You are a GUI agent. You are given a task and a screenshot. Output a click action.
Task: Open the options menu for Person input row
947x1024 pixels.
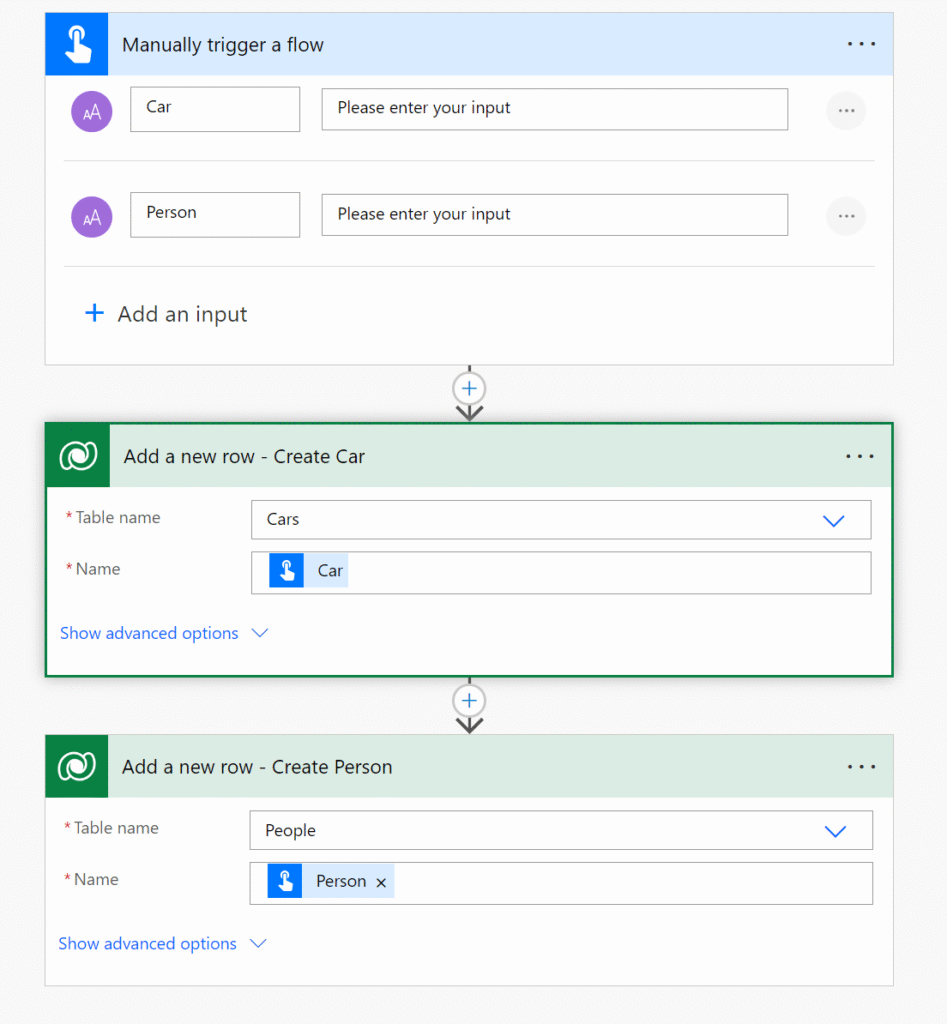[x=846, y=216]
